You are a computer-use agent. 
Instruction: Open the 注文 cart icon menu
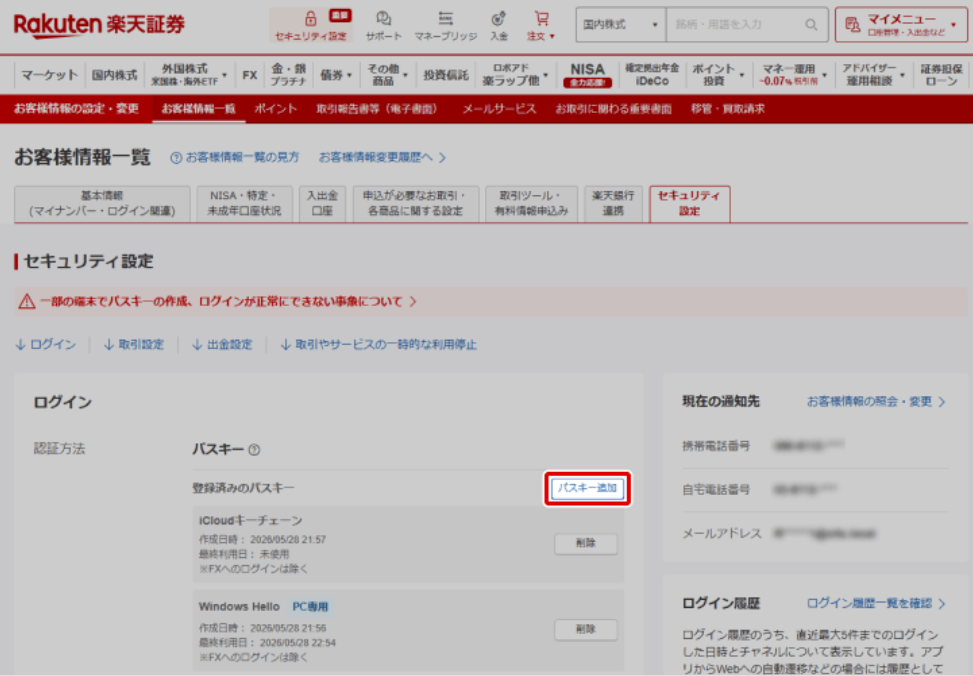coord(541,19)
